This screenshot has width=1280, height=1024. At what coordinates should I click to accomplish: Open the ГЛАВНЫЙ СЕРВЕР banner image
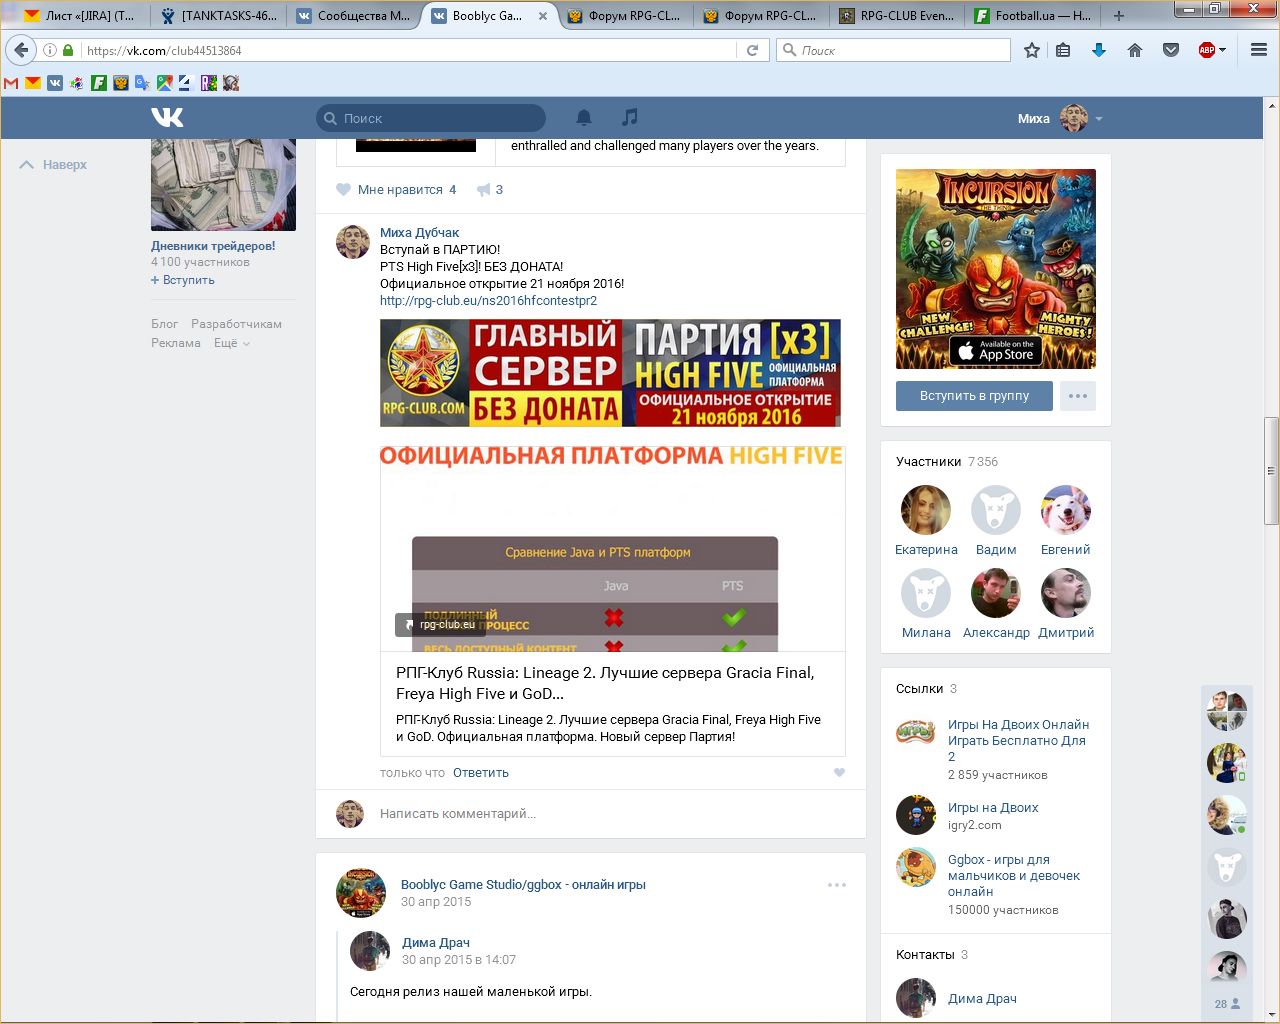coord(610,373)
